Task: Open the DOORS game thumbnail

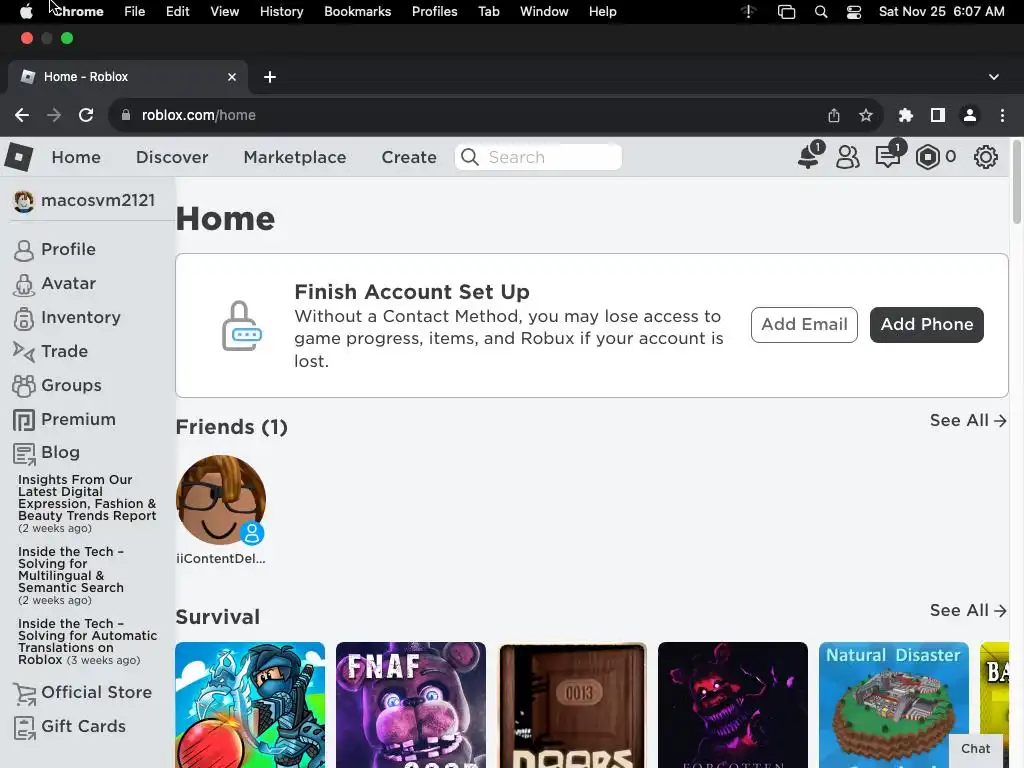Action: 572,705
